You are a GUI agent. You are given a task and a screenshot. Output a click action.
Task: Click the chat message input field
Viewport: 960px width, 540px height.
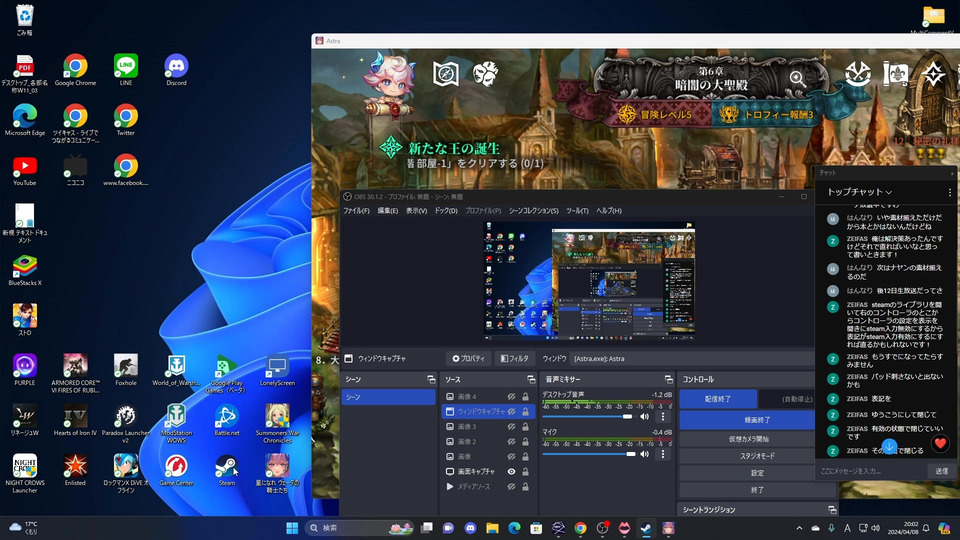point(872,471)
